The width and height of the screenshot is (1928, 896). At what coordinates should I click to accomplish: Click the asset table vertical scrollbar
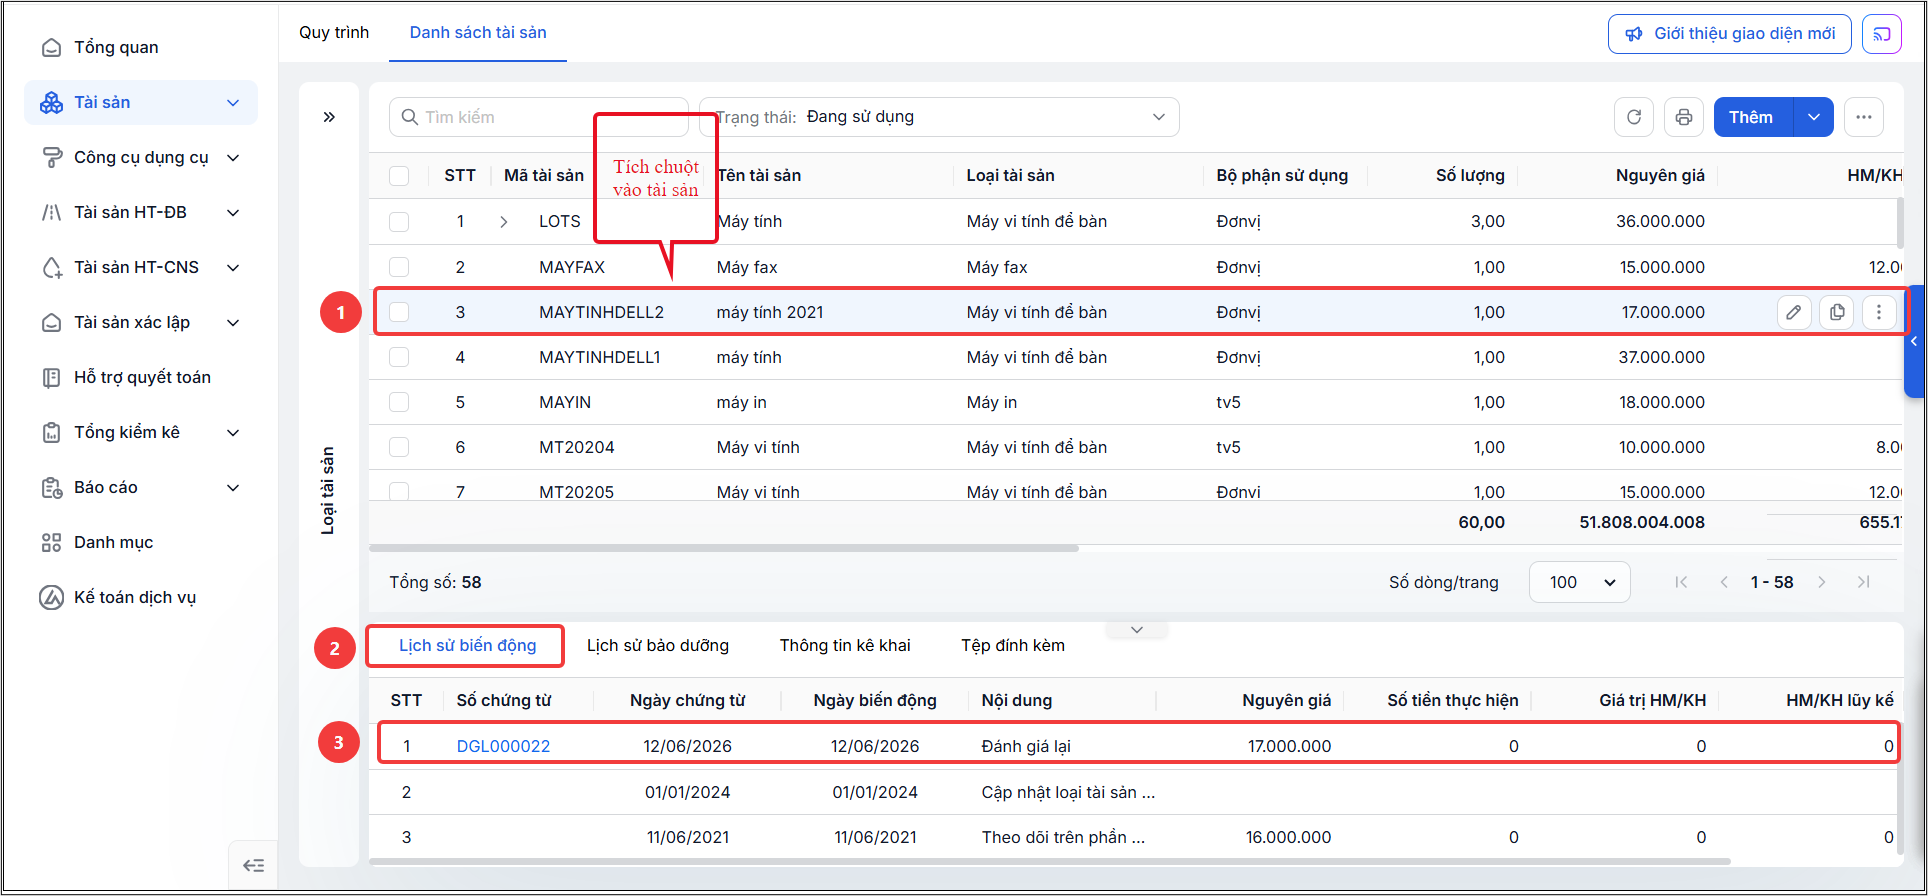pyautogui.click(x=1900, y=223)
